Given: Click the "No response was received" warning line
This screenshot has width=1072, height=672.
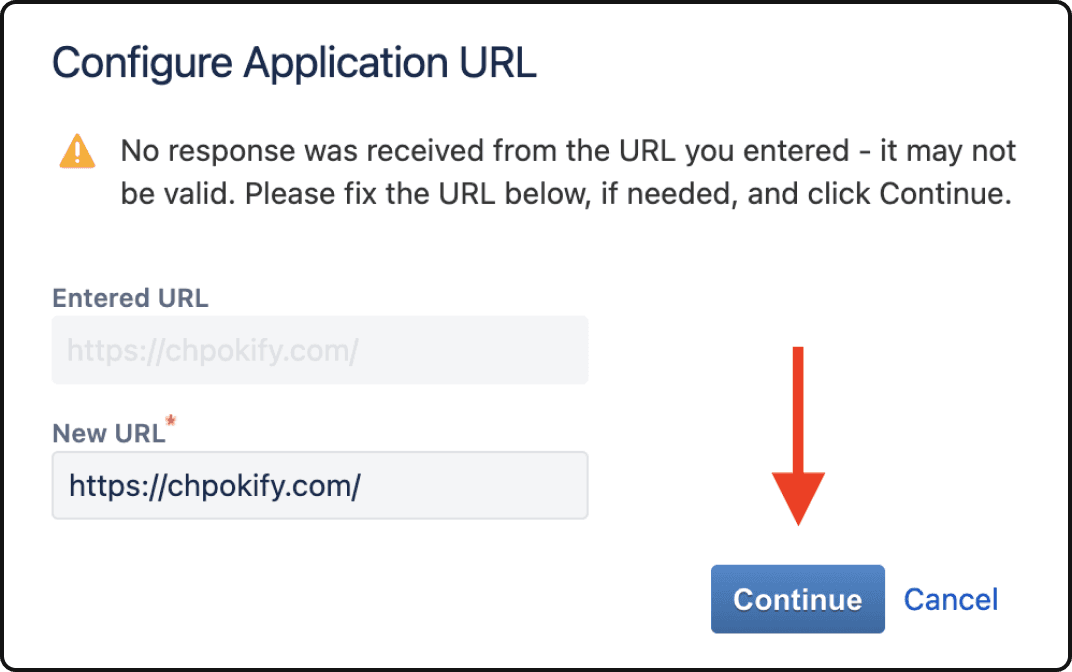Looking at the screenshot, I should tap(568, 151).
